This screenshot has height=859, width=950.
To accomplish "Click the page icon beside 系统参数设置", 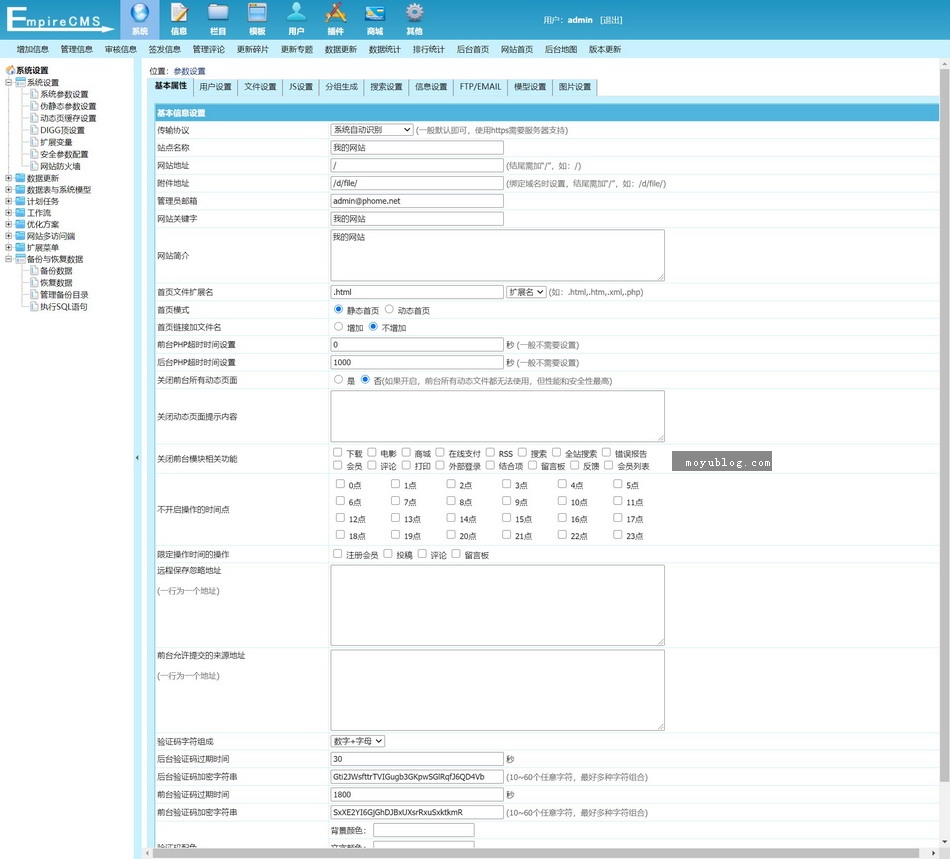I will 35,94.
